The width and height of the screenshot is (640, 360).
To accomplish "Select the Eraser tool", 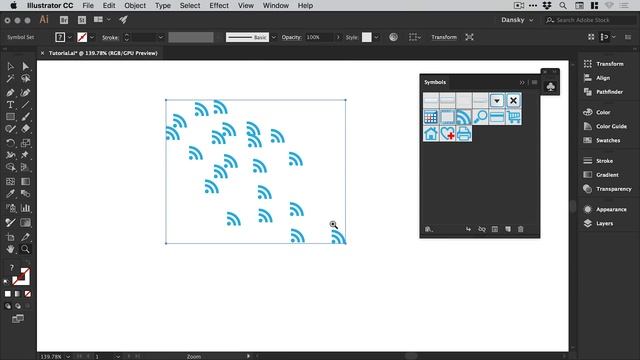I will 25,129.
